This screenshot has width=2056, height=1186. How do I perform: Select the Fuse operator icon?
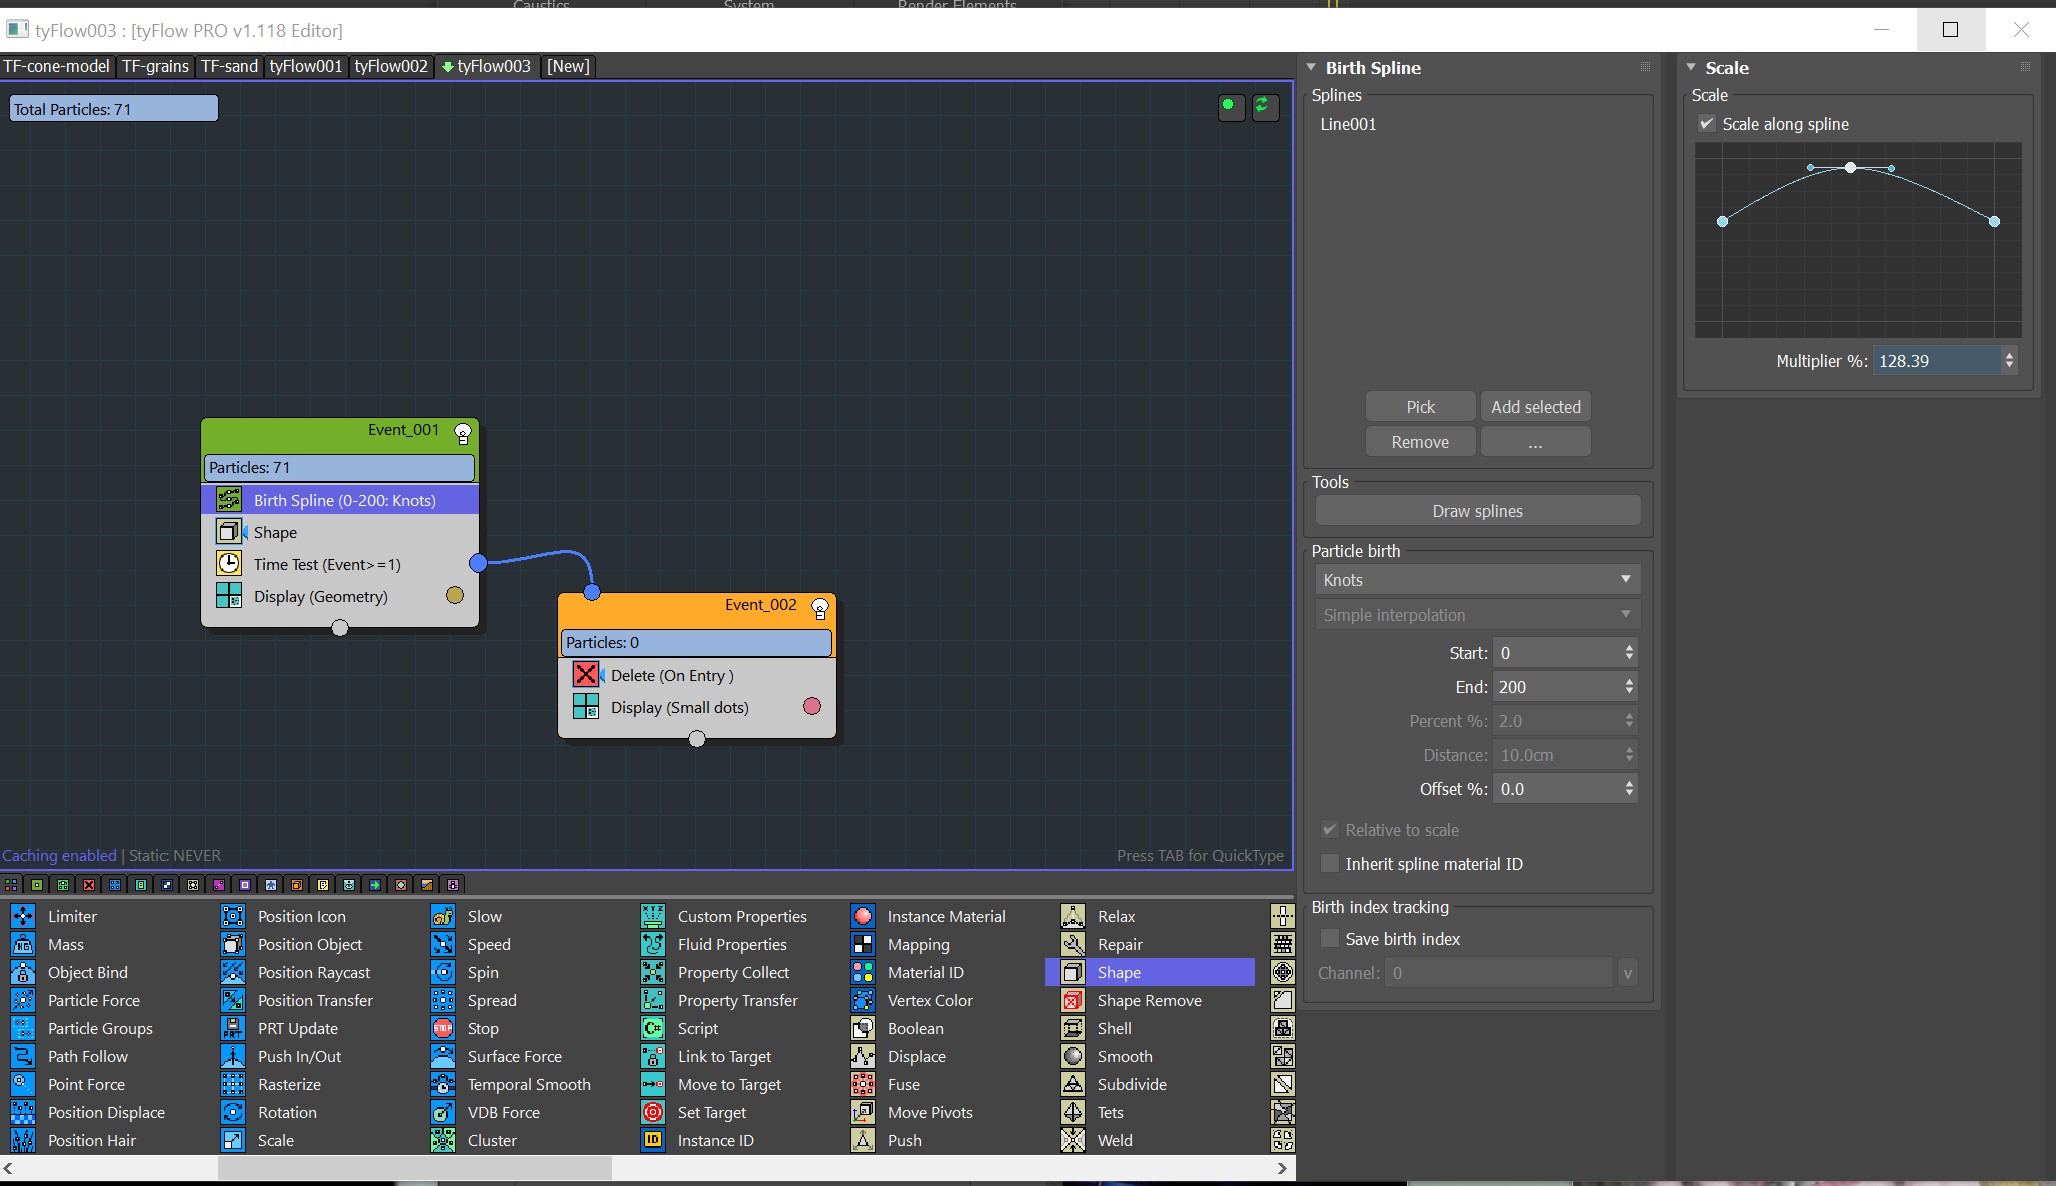[x=863, y=1084]
